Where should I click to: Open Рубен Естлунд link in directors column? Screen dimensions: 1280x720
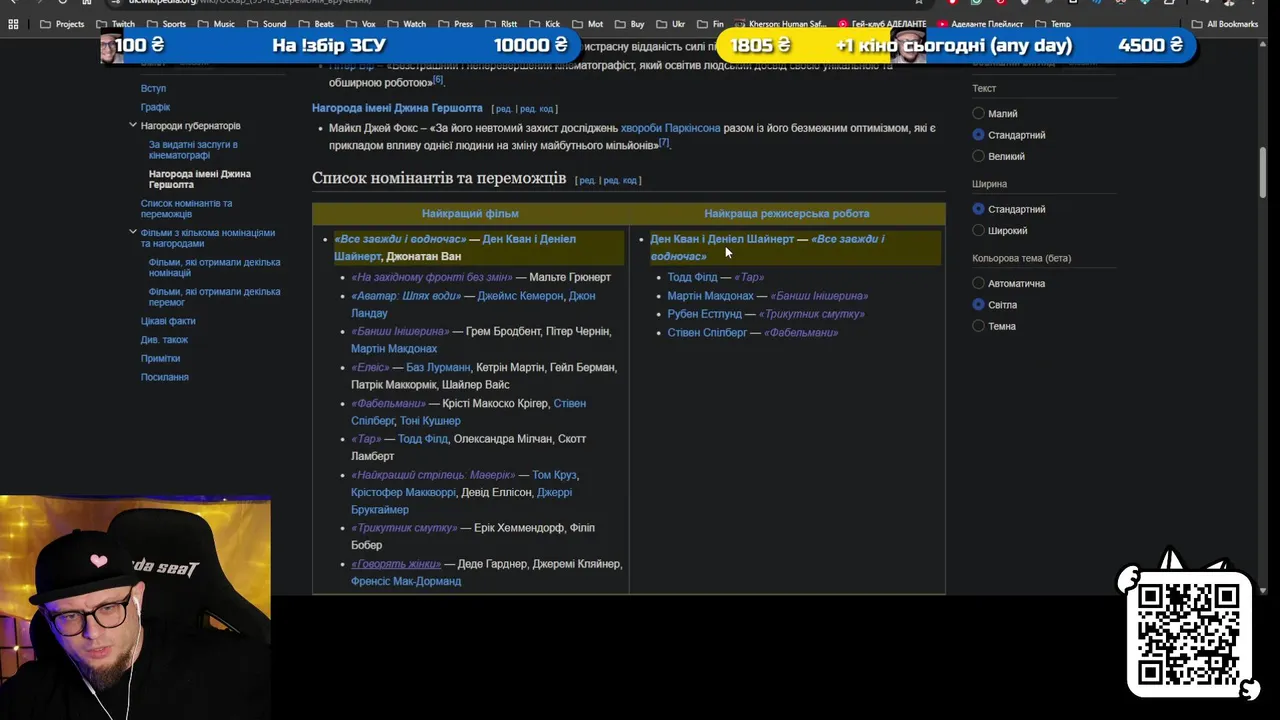coord(704,314)
